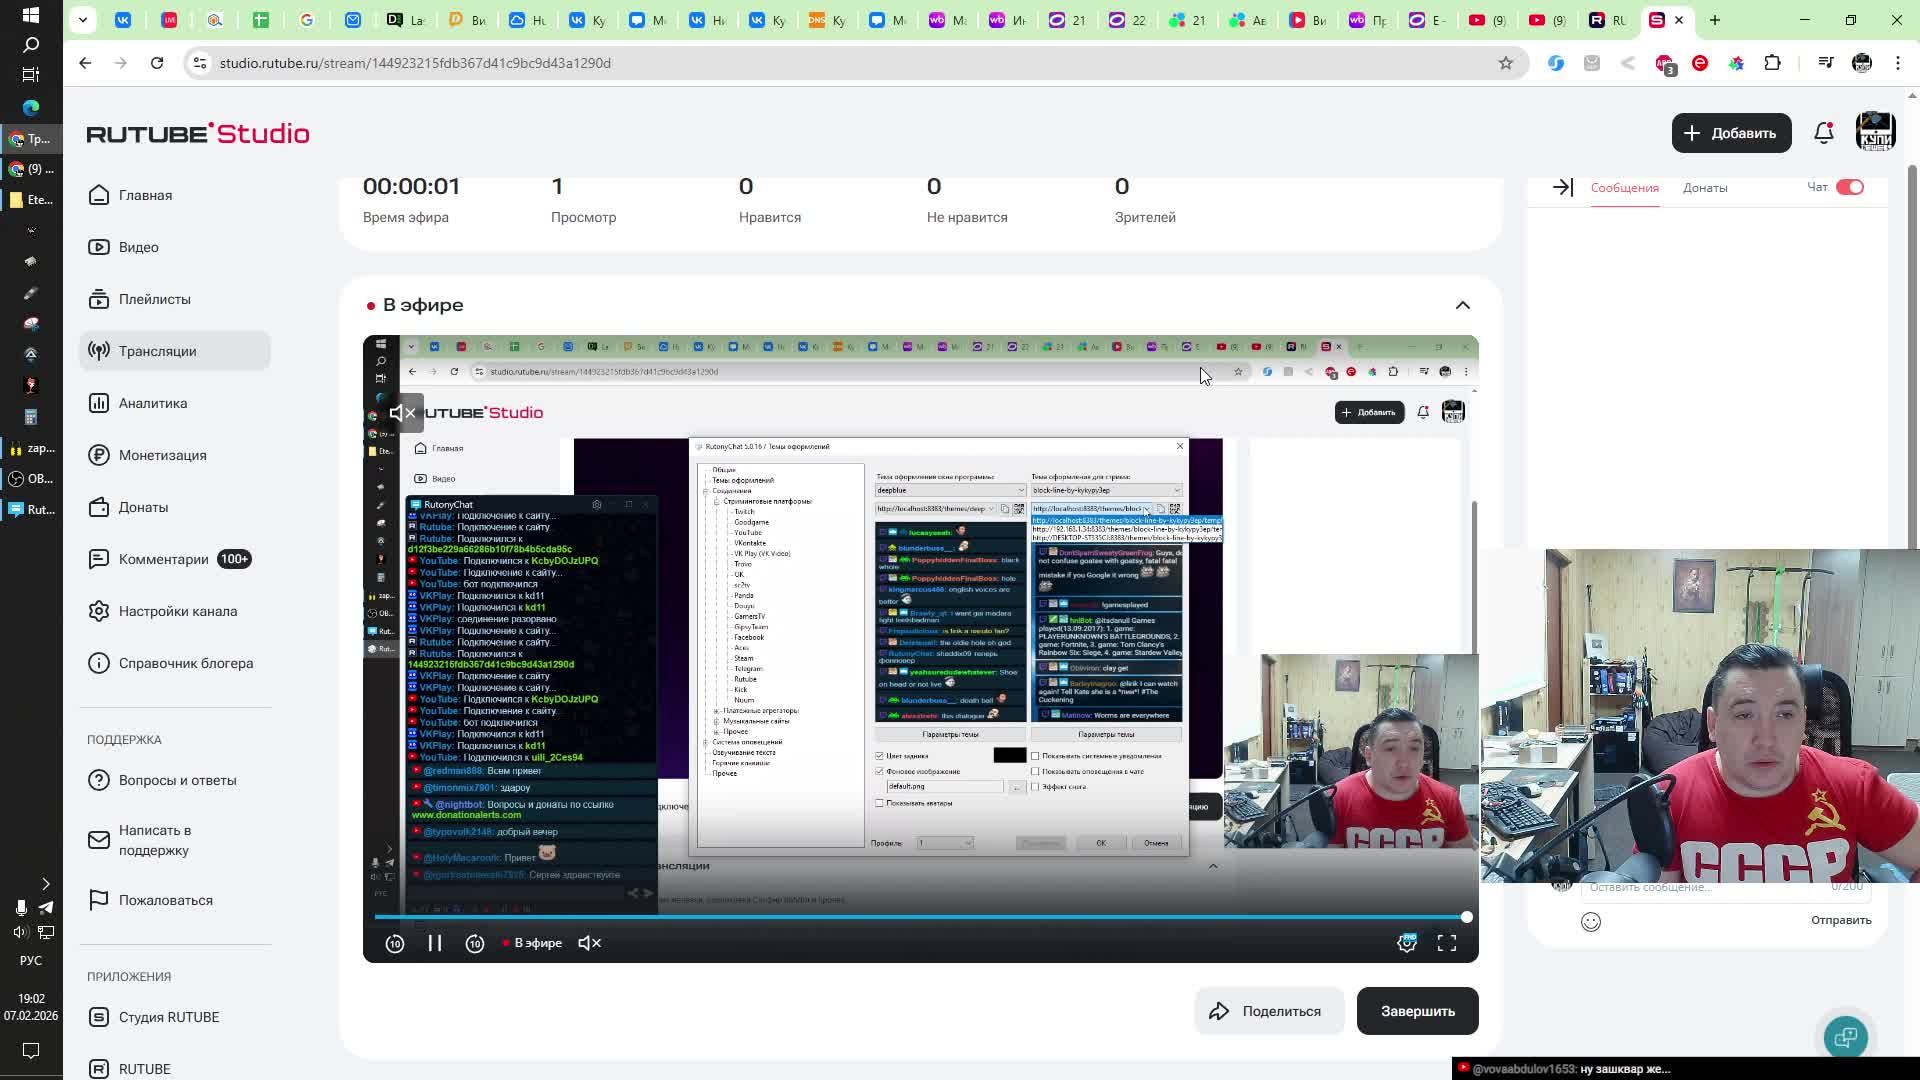Open the notifications bell
1920x1080 pixels.
coord(1823,133)
